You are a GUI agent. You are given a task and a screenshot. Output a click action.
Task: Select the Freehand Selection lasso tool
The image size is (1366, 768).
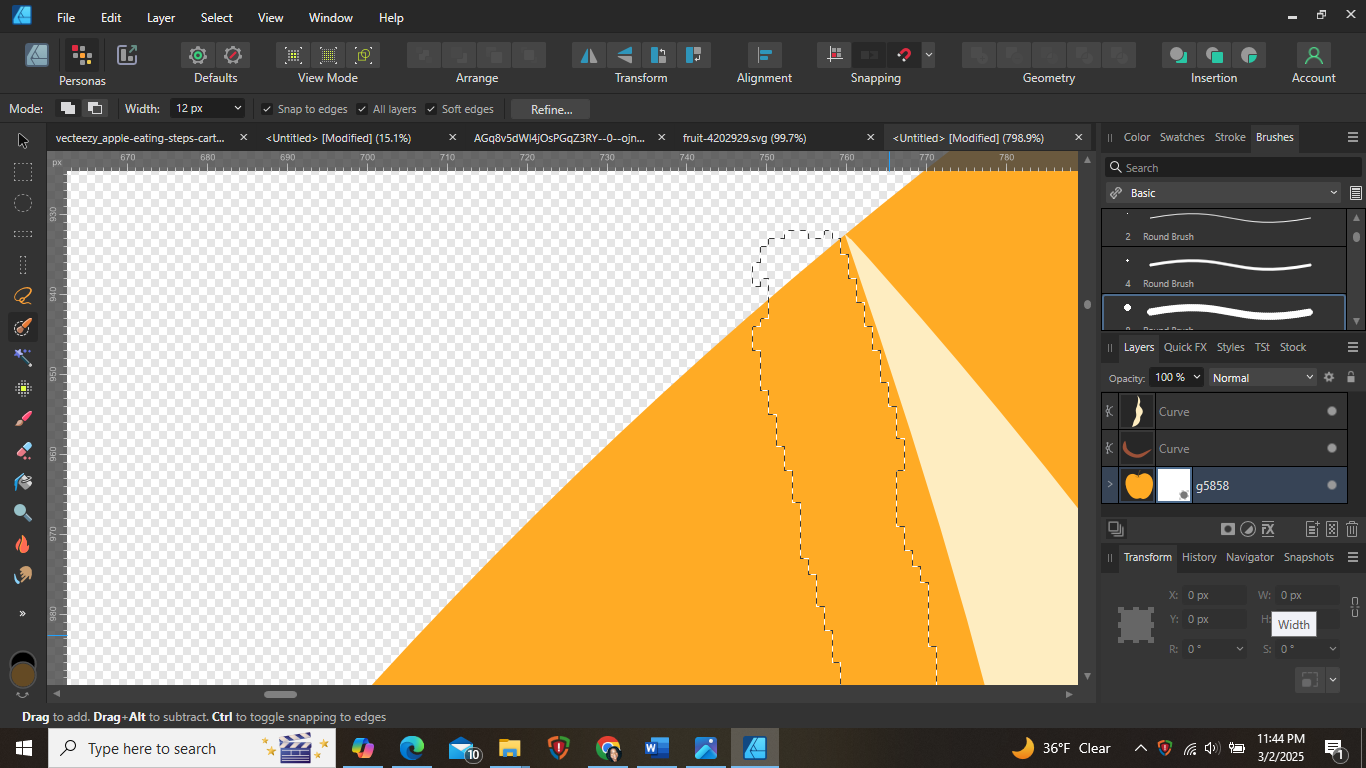(23, 296)
